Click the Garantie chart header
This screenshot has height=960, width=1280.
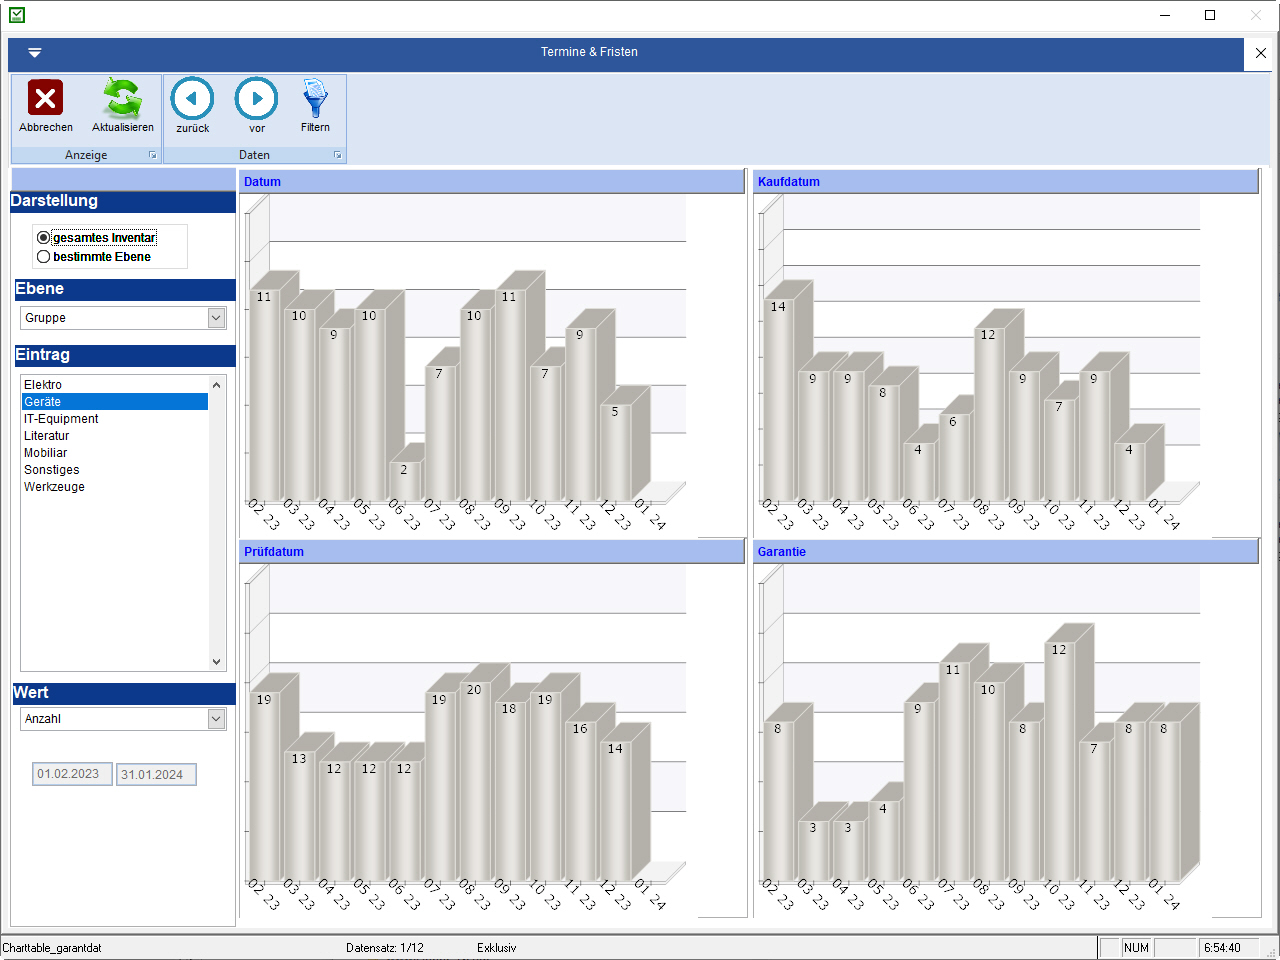(1006, 552)
